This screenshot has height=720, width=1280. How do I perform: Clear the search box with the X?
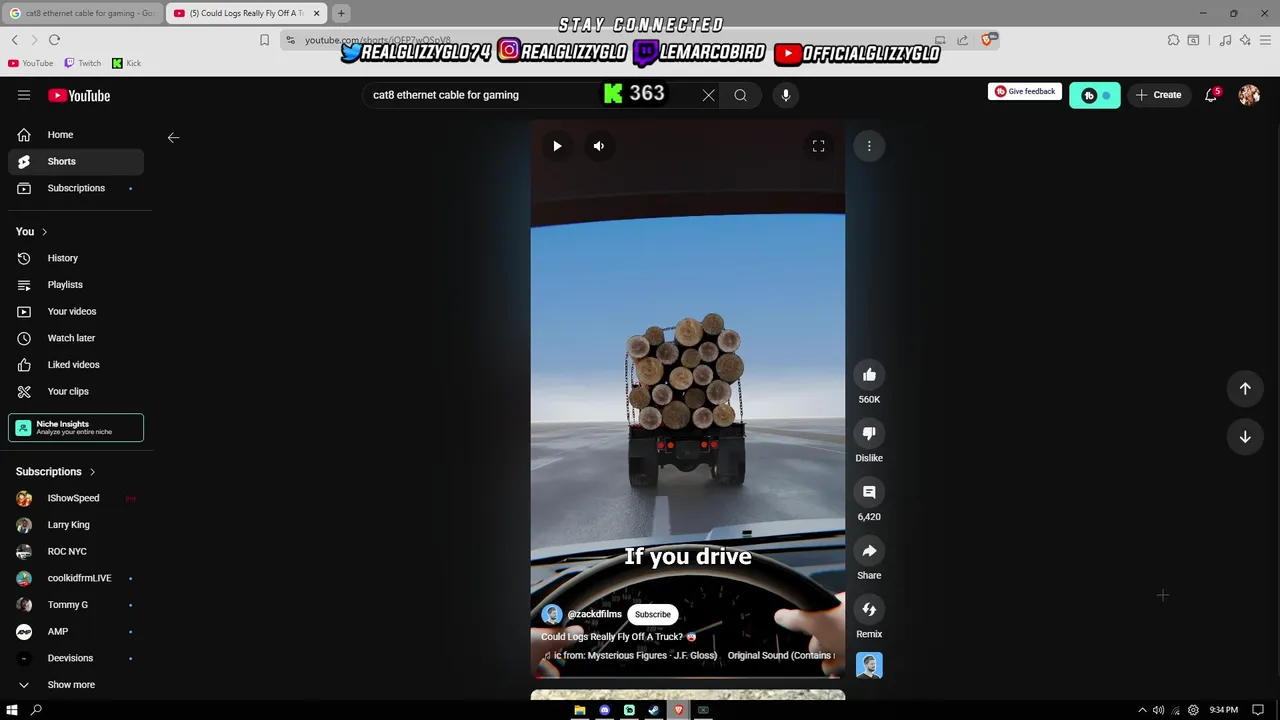tap(708, 95)
